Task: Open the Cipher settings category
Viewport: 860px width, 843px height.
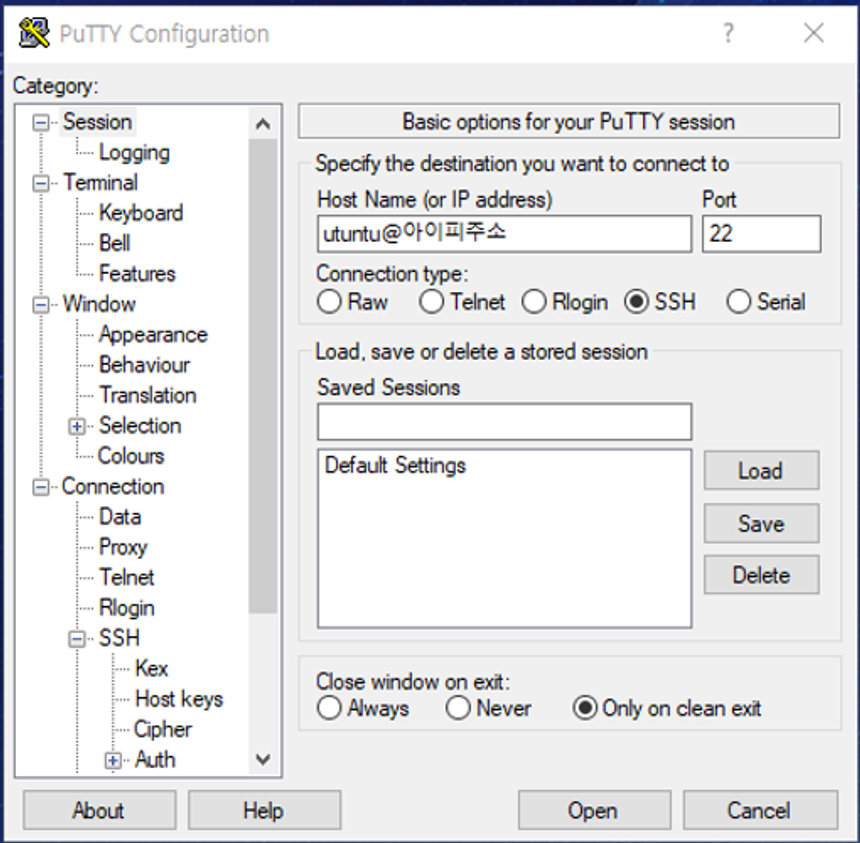Action: click(x=163, y=729)
